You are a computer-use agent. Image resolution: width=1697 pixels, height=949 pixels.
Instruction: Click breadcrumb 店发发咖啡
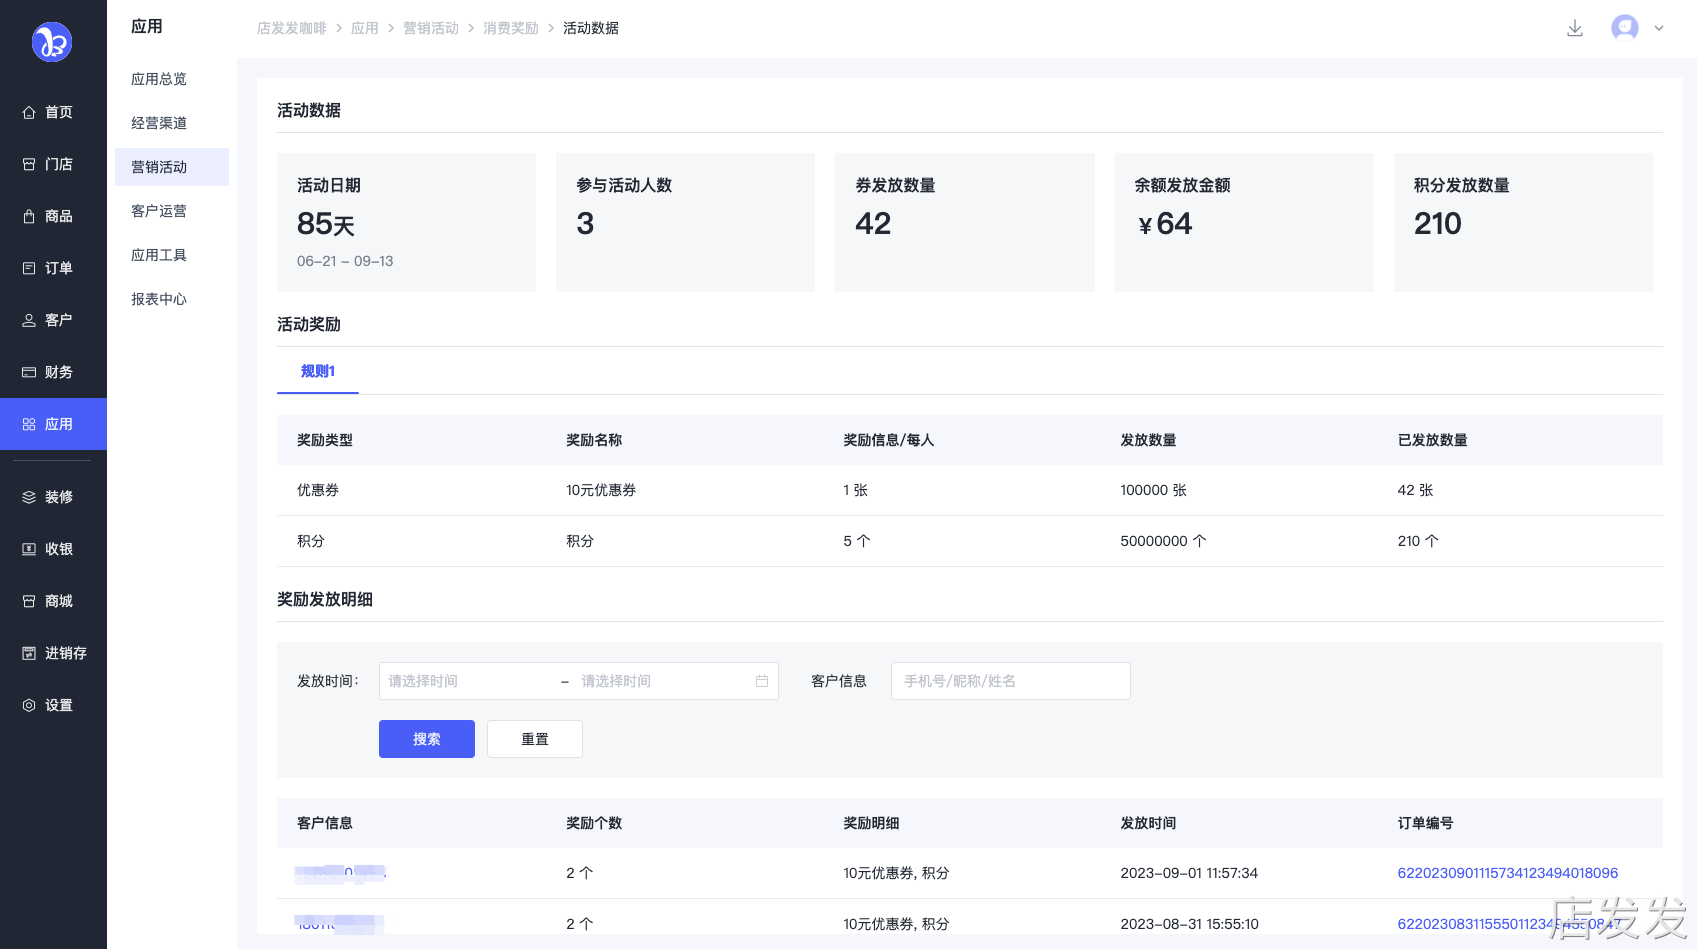(x=292, y=28)
